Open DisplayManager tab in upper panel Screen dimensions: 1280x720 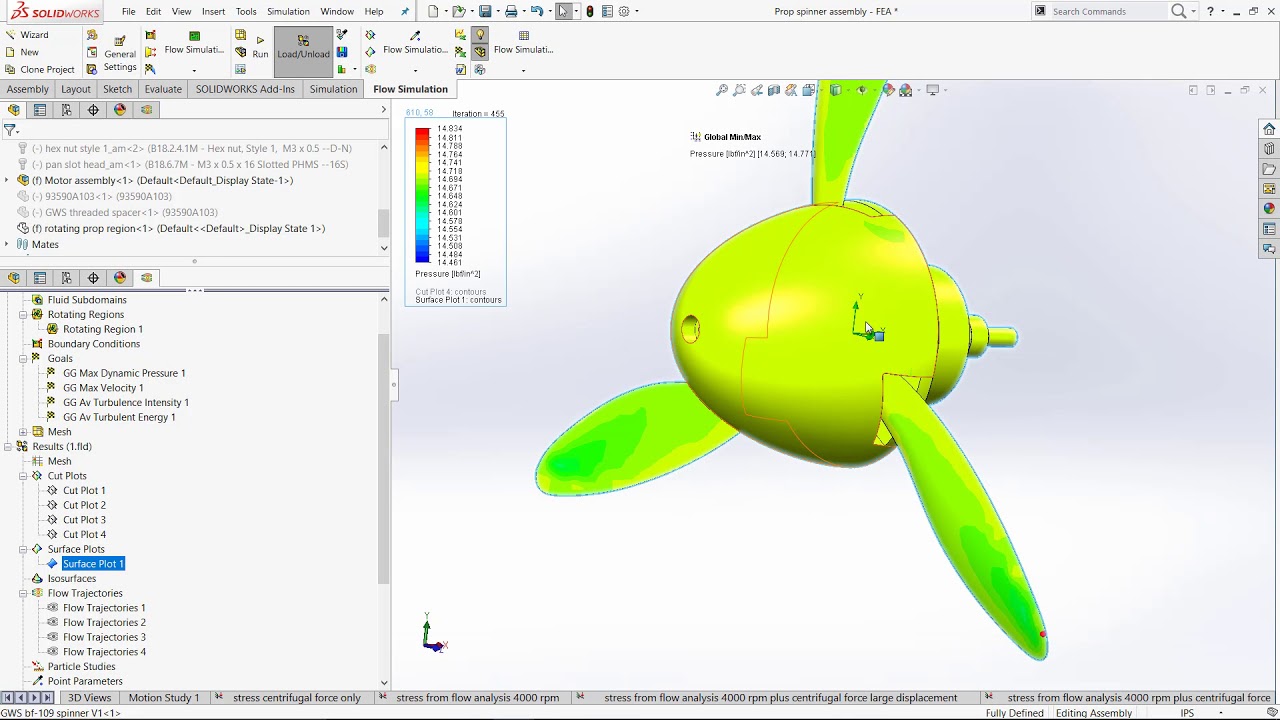(x=120, y=110)
